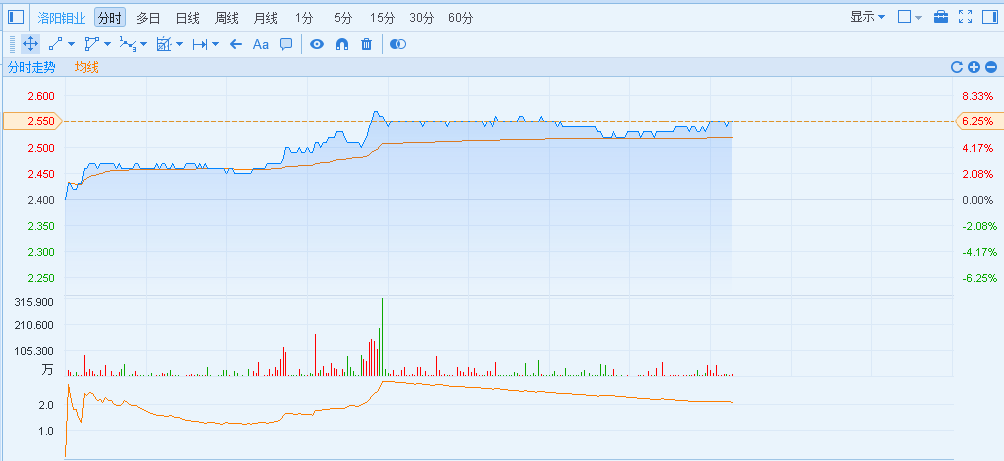The height and width of the screenshot is (461, 1004).
Task: Select the measurement chart tool
Action: (165, 44)
